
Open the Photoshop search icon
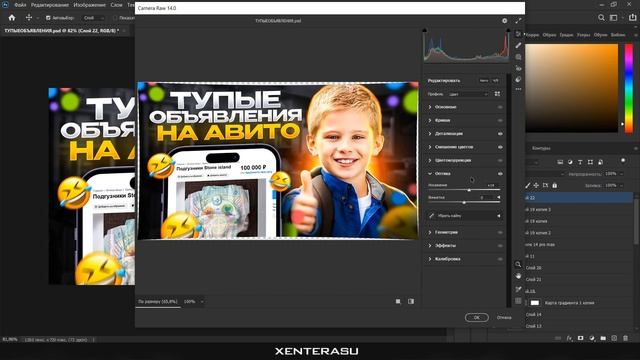point(601,18)
